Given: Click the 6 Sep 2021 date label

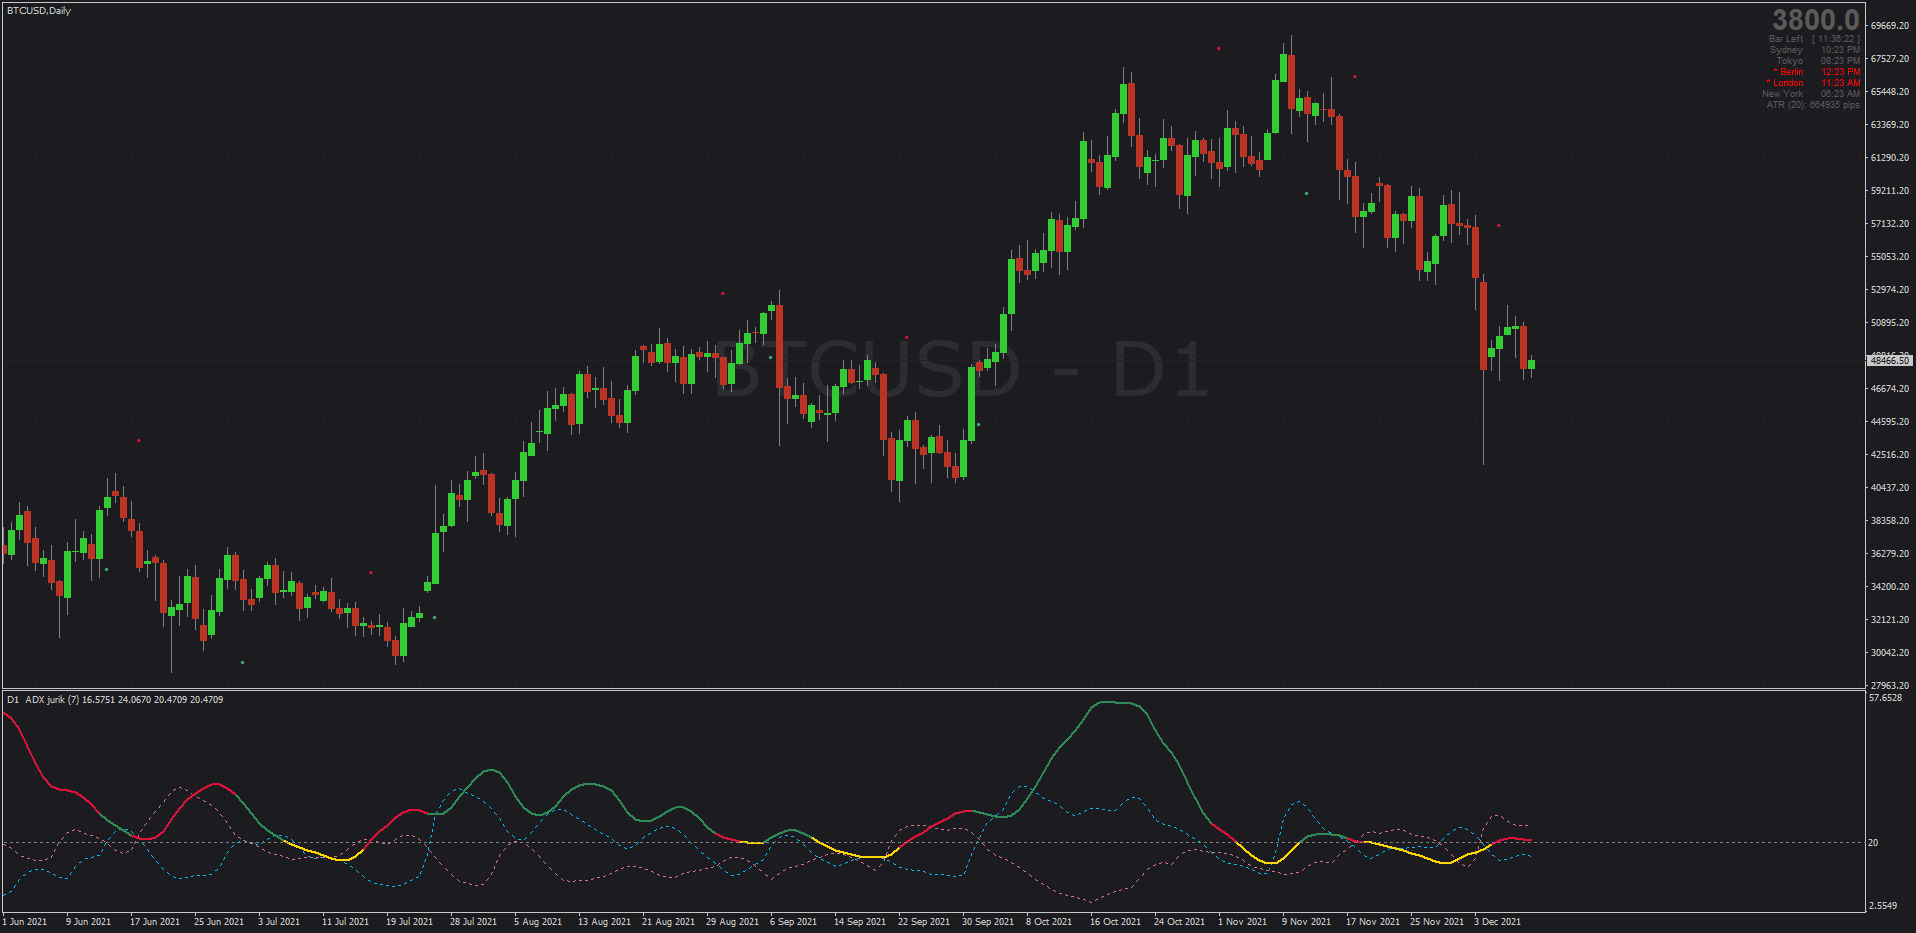Looking at the screenshot, I should point(794,922).
